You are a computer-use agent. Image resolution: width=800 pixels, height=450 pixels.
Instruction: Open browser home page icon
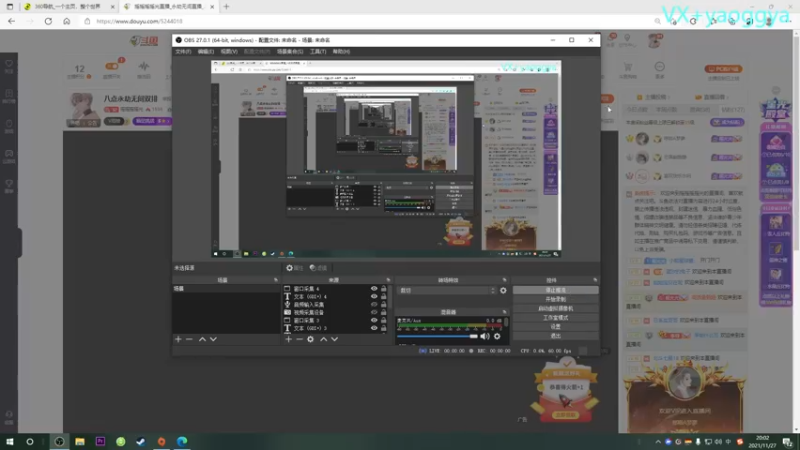[66, 21]
